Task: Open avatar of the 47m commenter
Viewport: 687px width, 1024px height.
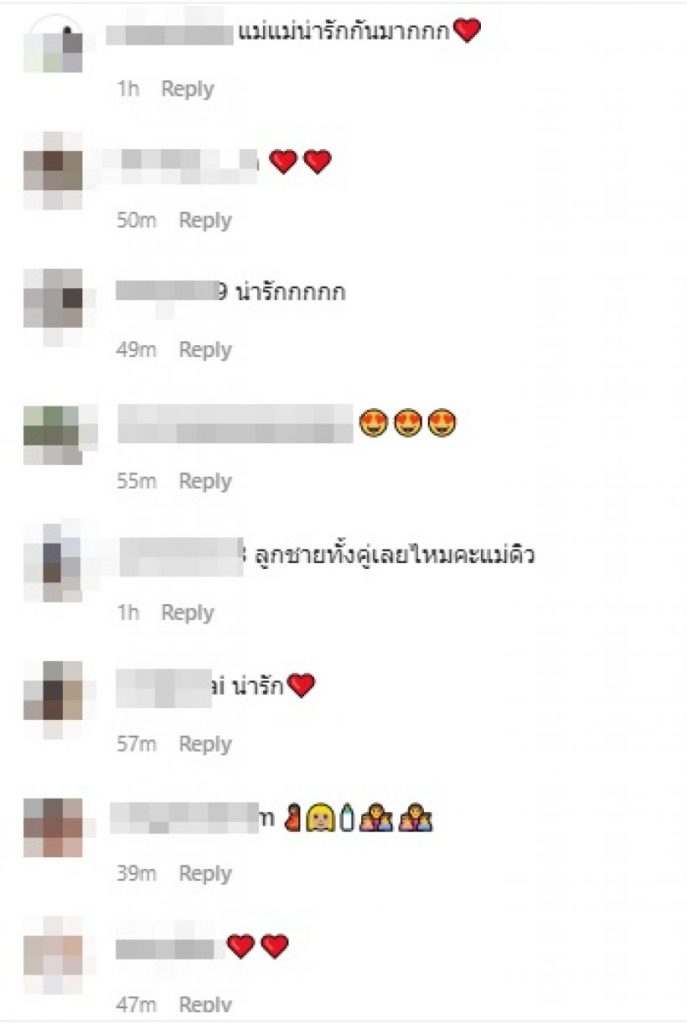Action: point(53,955)
